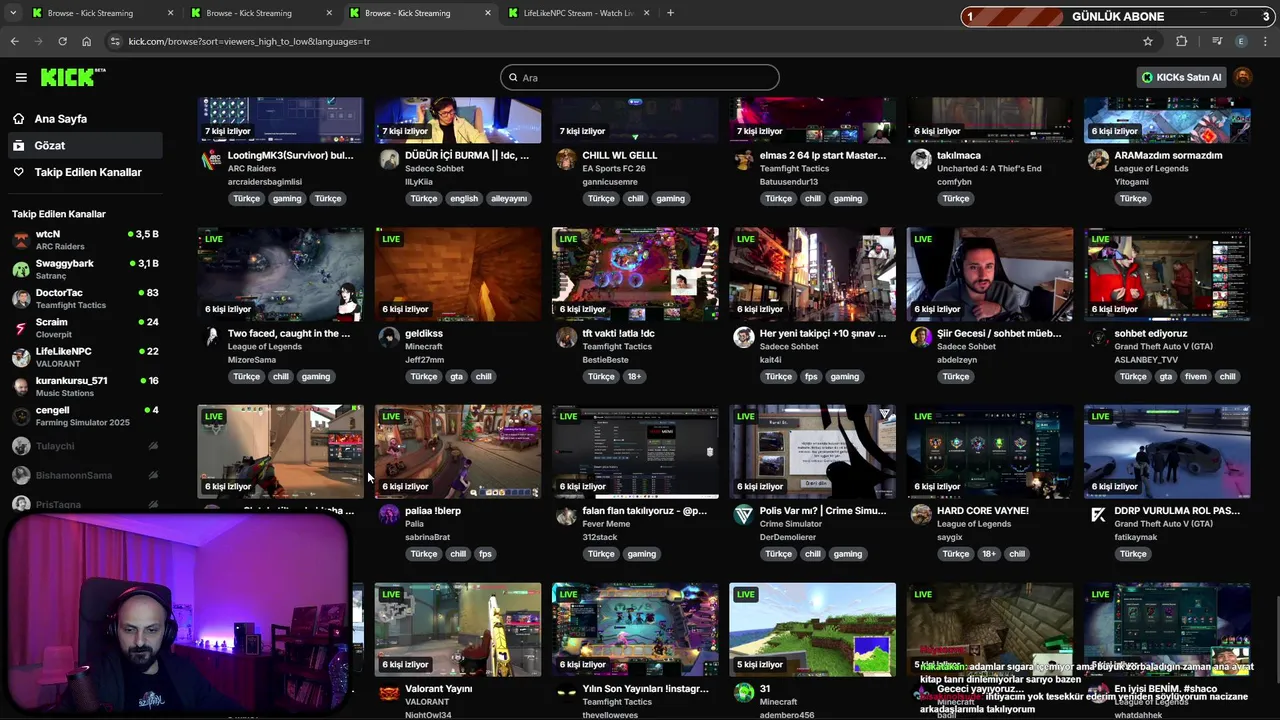Screen dimensions: 1280x720
Task: Open a new tab with the plus button
Action: (x=670, y=13)
